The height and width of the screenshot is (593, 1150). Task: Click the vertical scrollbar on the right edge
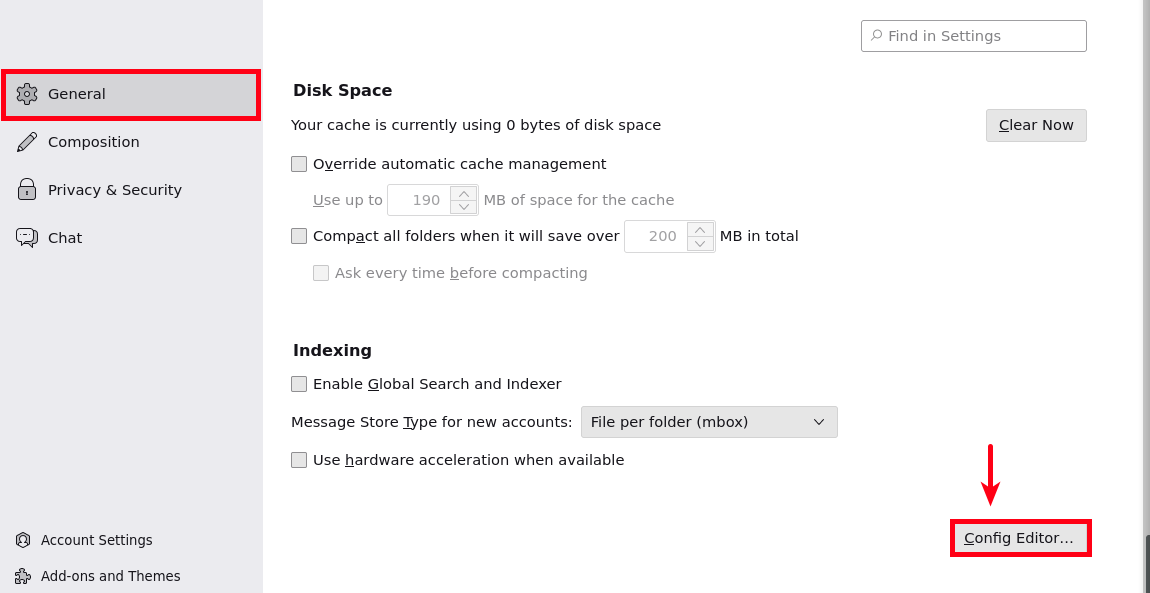[1146, 564]
